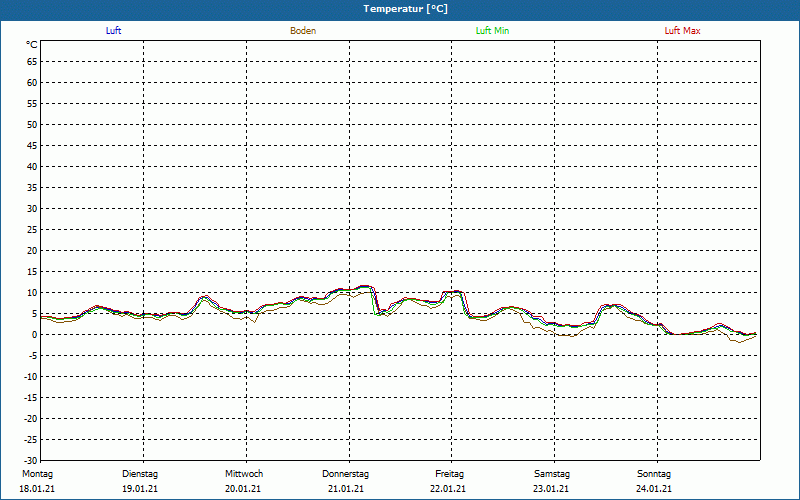Click the '-30' y-axis value
Screen dimensions: 800x500
click(x=31, y=461)
